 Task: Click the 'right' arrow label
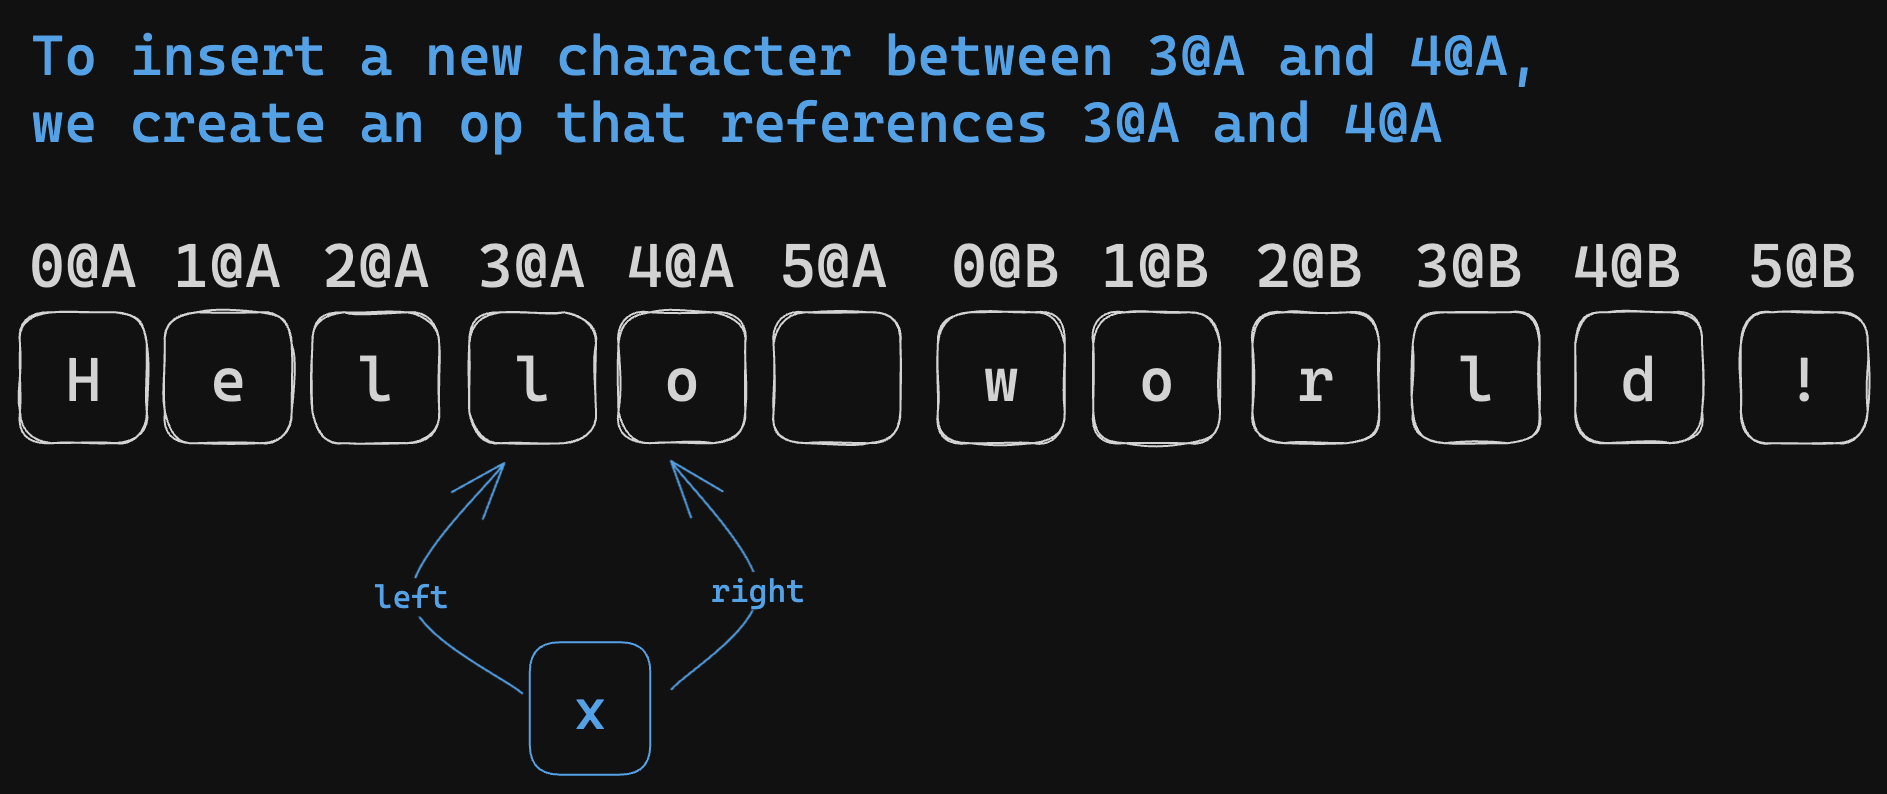coord(757,592)
